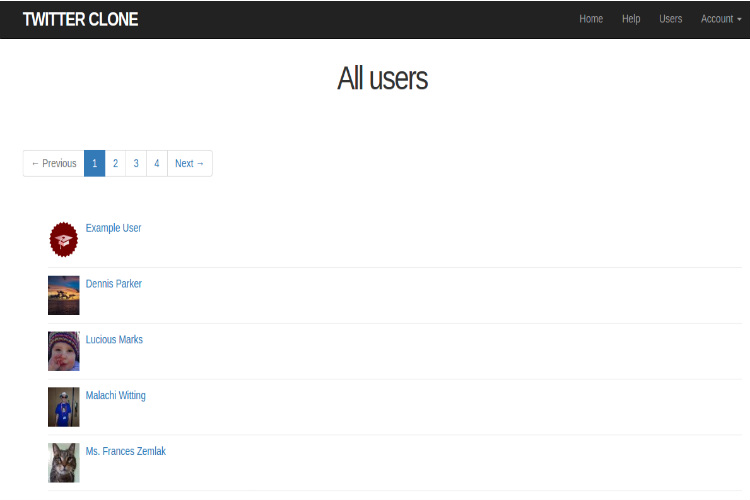Jump to pagination page 4
Viewport: 750px width, 500px height.
pyautogui.click(x=157, y=163)
